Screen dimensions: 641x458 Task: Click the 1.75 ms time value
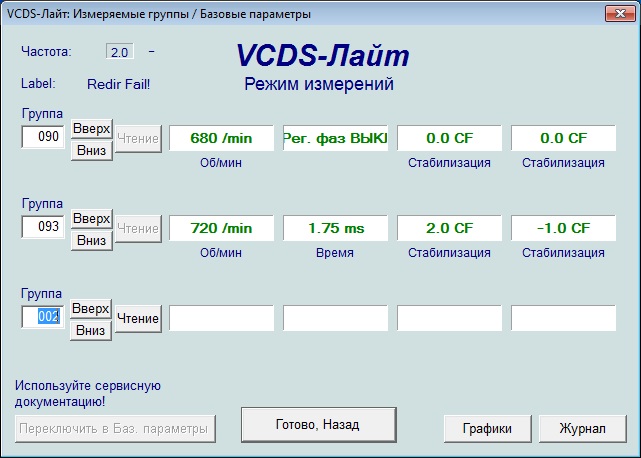335,228
